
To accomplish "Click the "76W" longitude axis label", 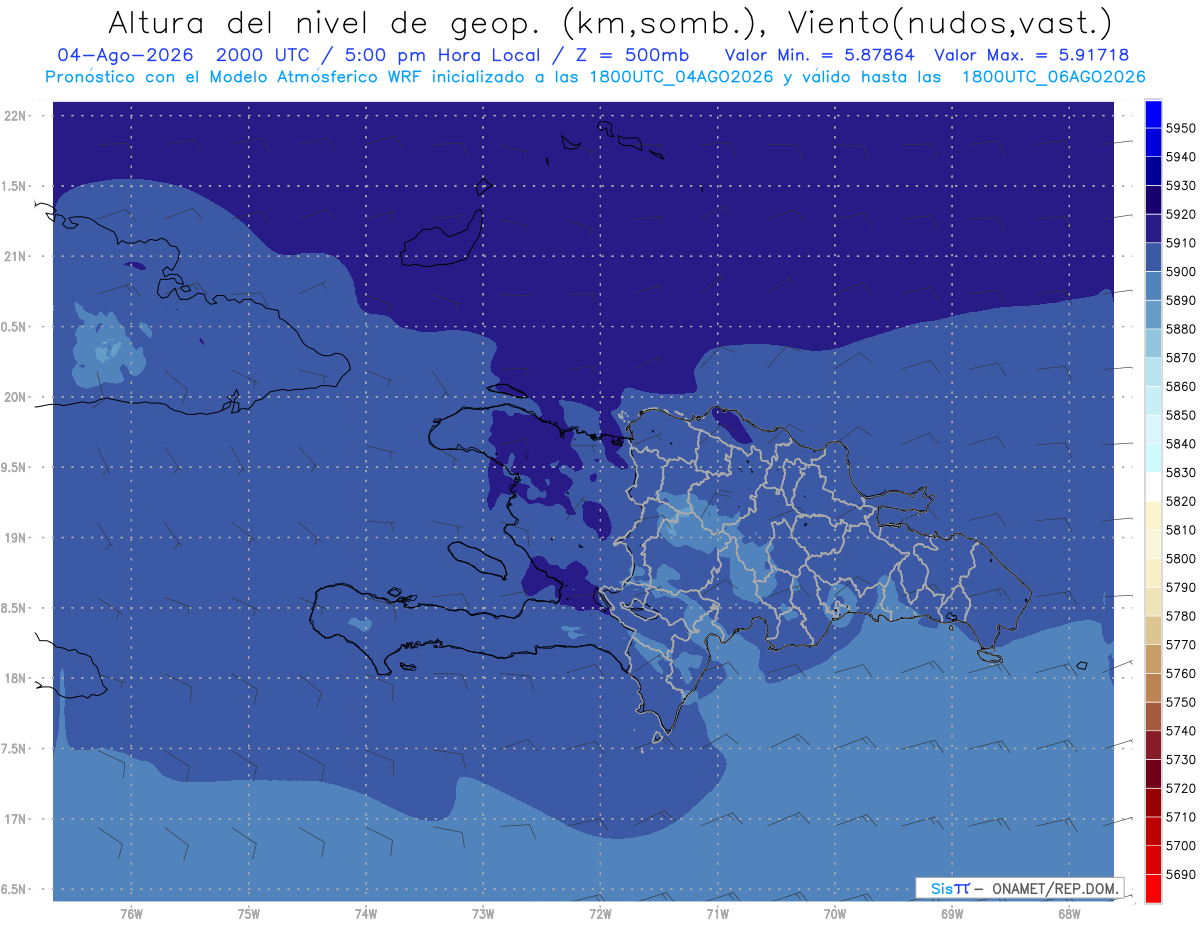I will coord(131,914).
